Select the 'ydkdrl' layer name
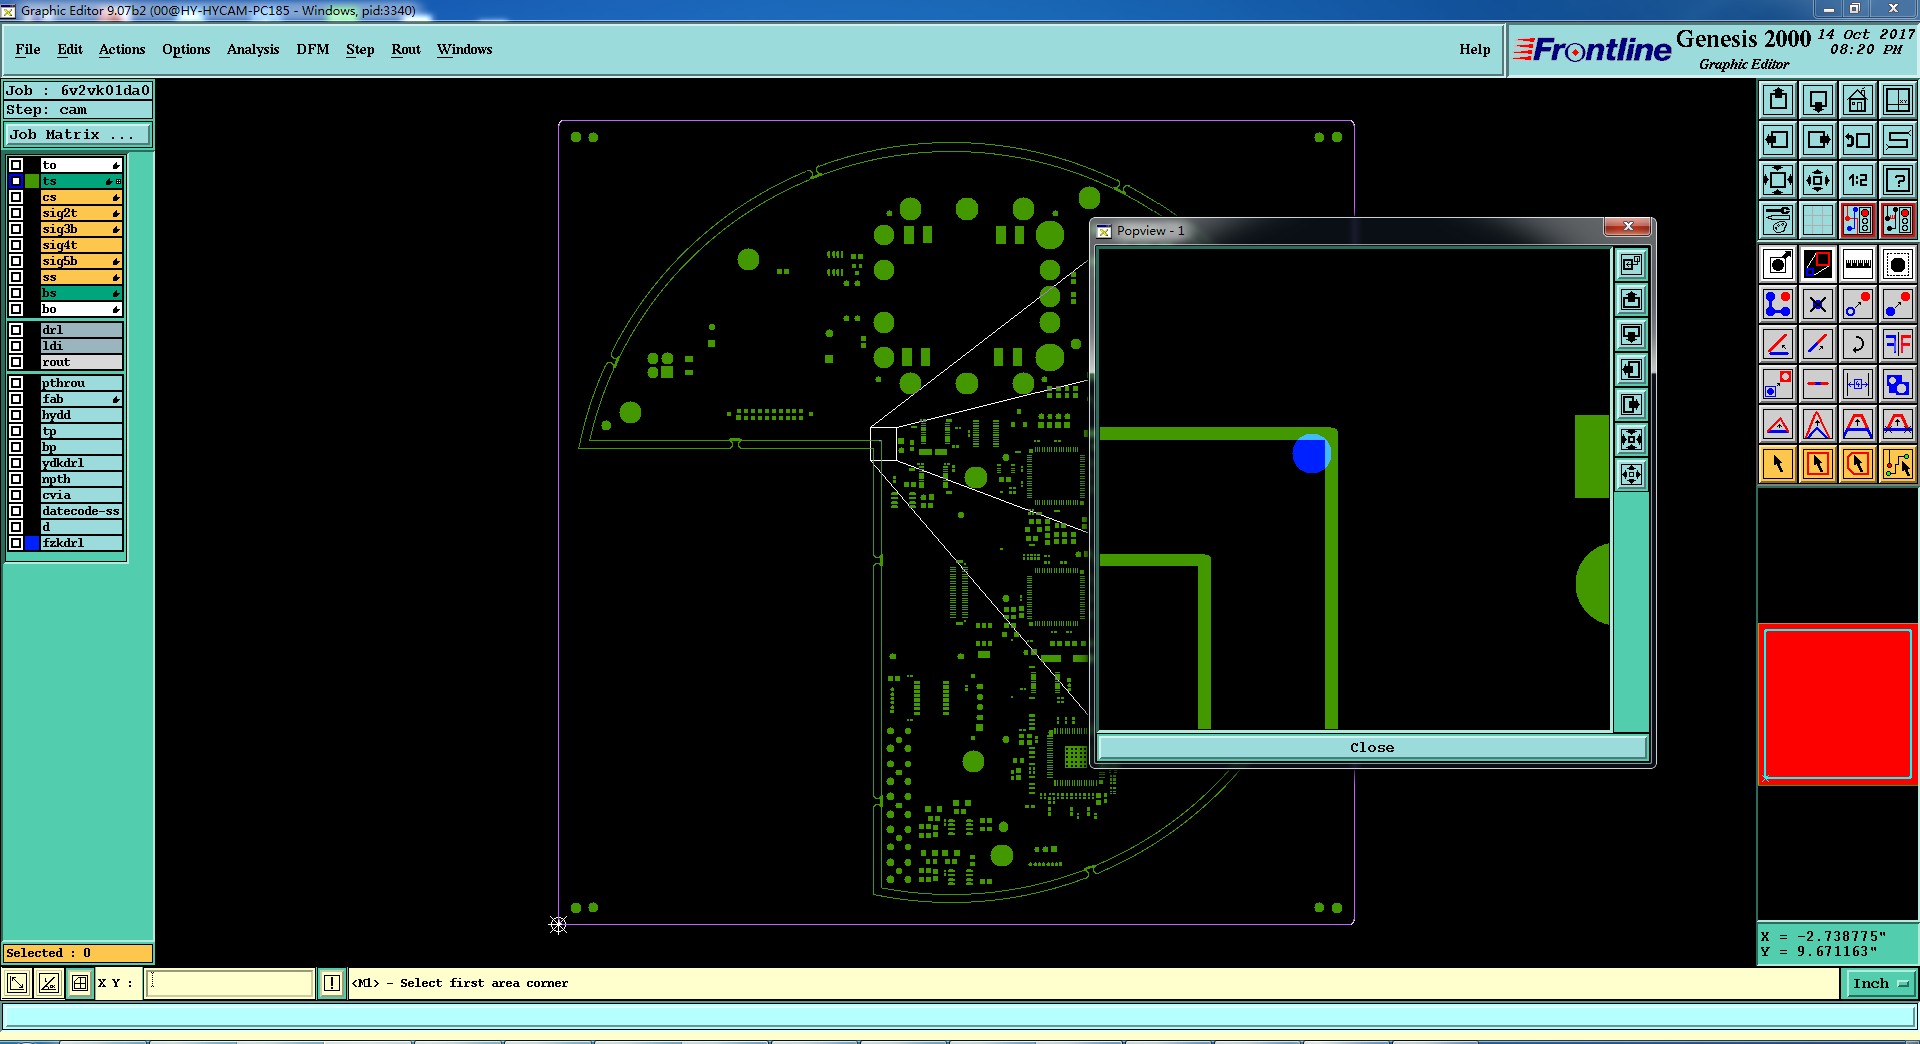This screenshot has height=1044, width=1920. 81,463
